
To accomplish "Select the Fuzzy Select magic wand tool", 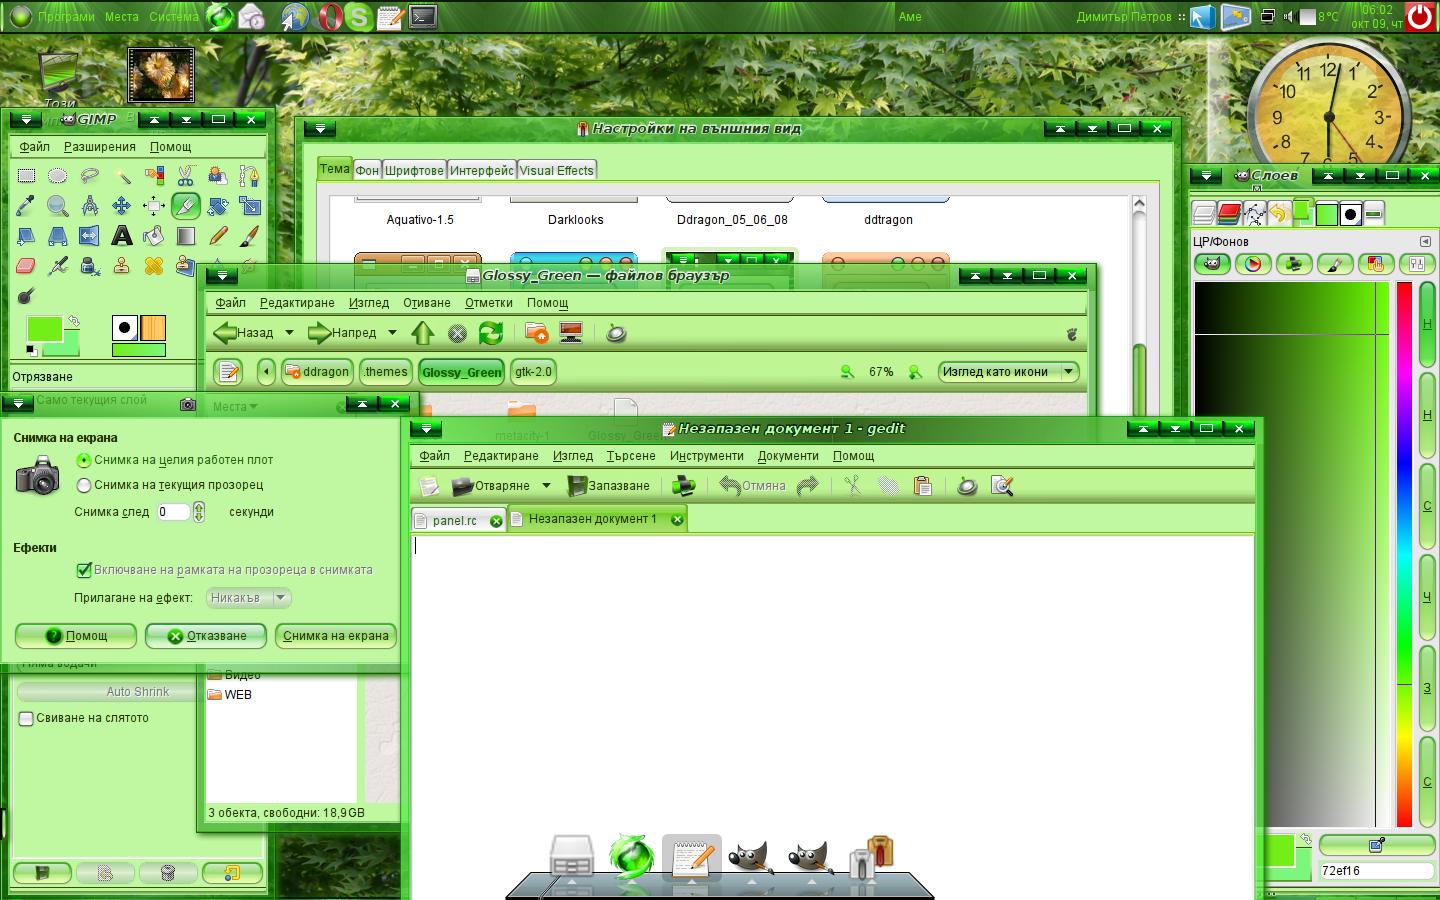I will point(122,176).
